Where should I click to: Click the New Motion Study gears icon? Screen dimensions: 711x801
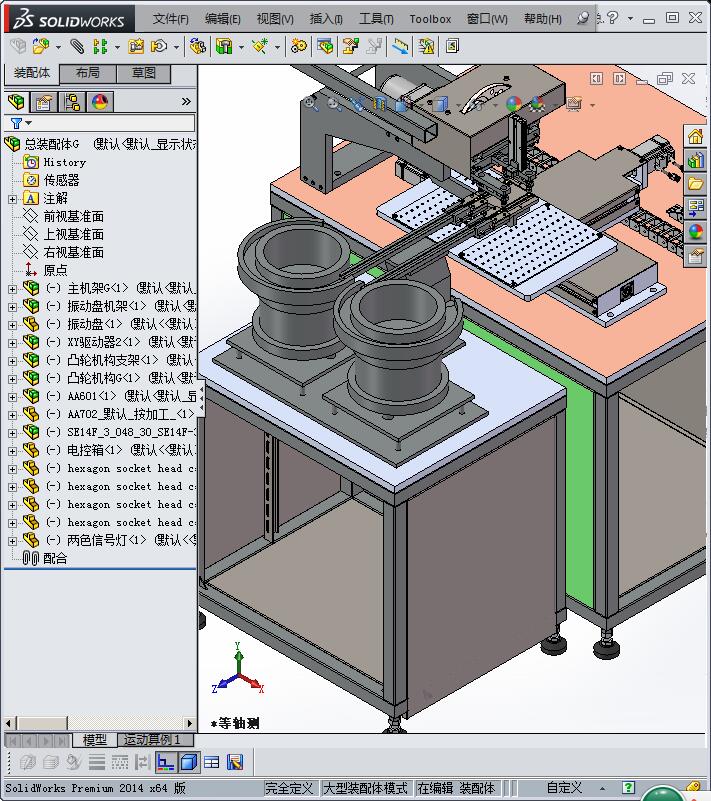click(x=299, y=46)
